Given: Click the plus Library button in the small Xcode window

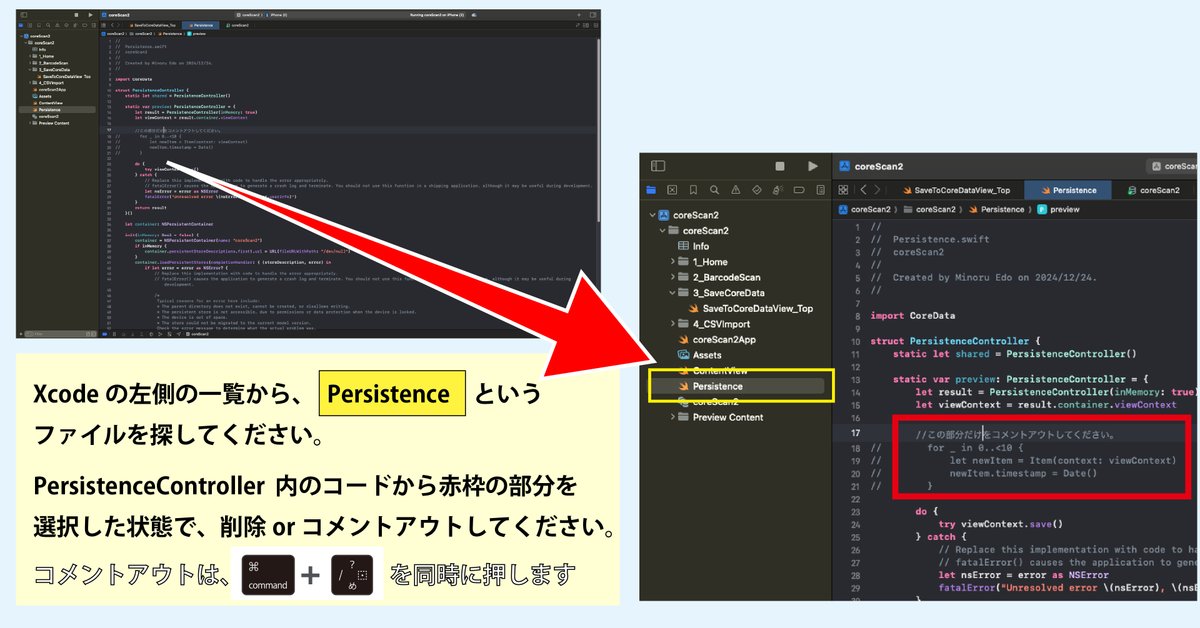Looking at the screenshot, I should 578,15.
